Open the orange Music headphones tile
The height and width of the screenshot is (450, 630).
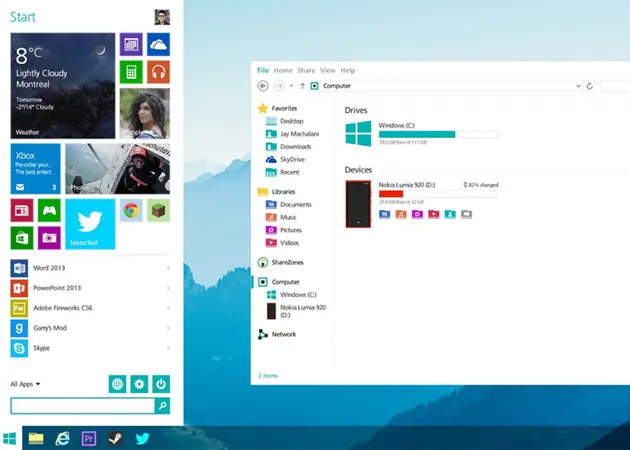click(158, 72)
